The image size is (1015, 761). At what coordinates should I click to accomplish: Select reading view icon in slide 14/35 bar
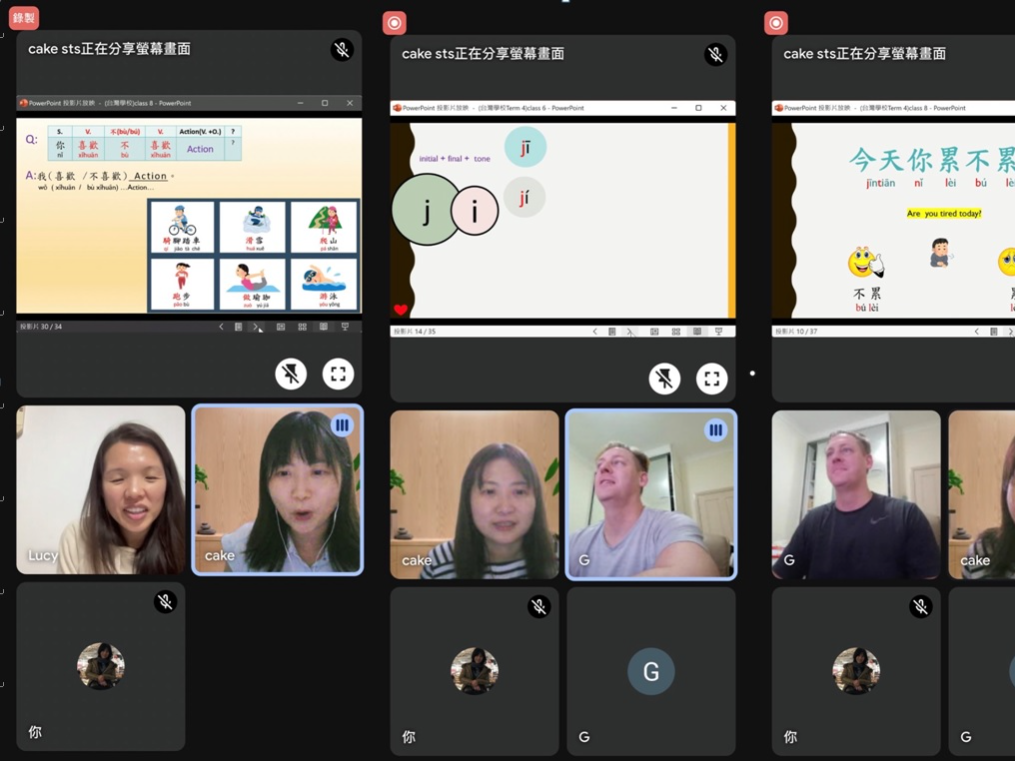coord(697,332)
